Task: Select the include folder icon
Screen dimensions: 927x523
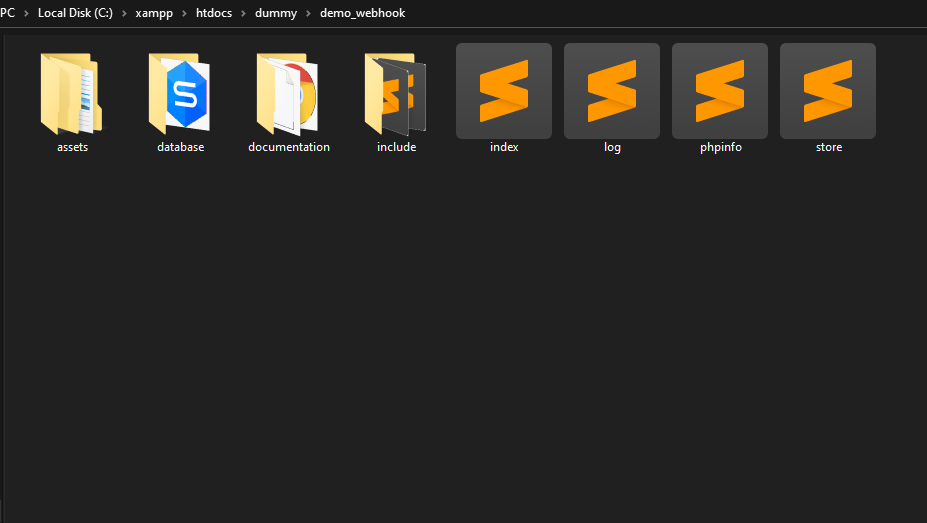Action: click(x=396, y=94)
